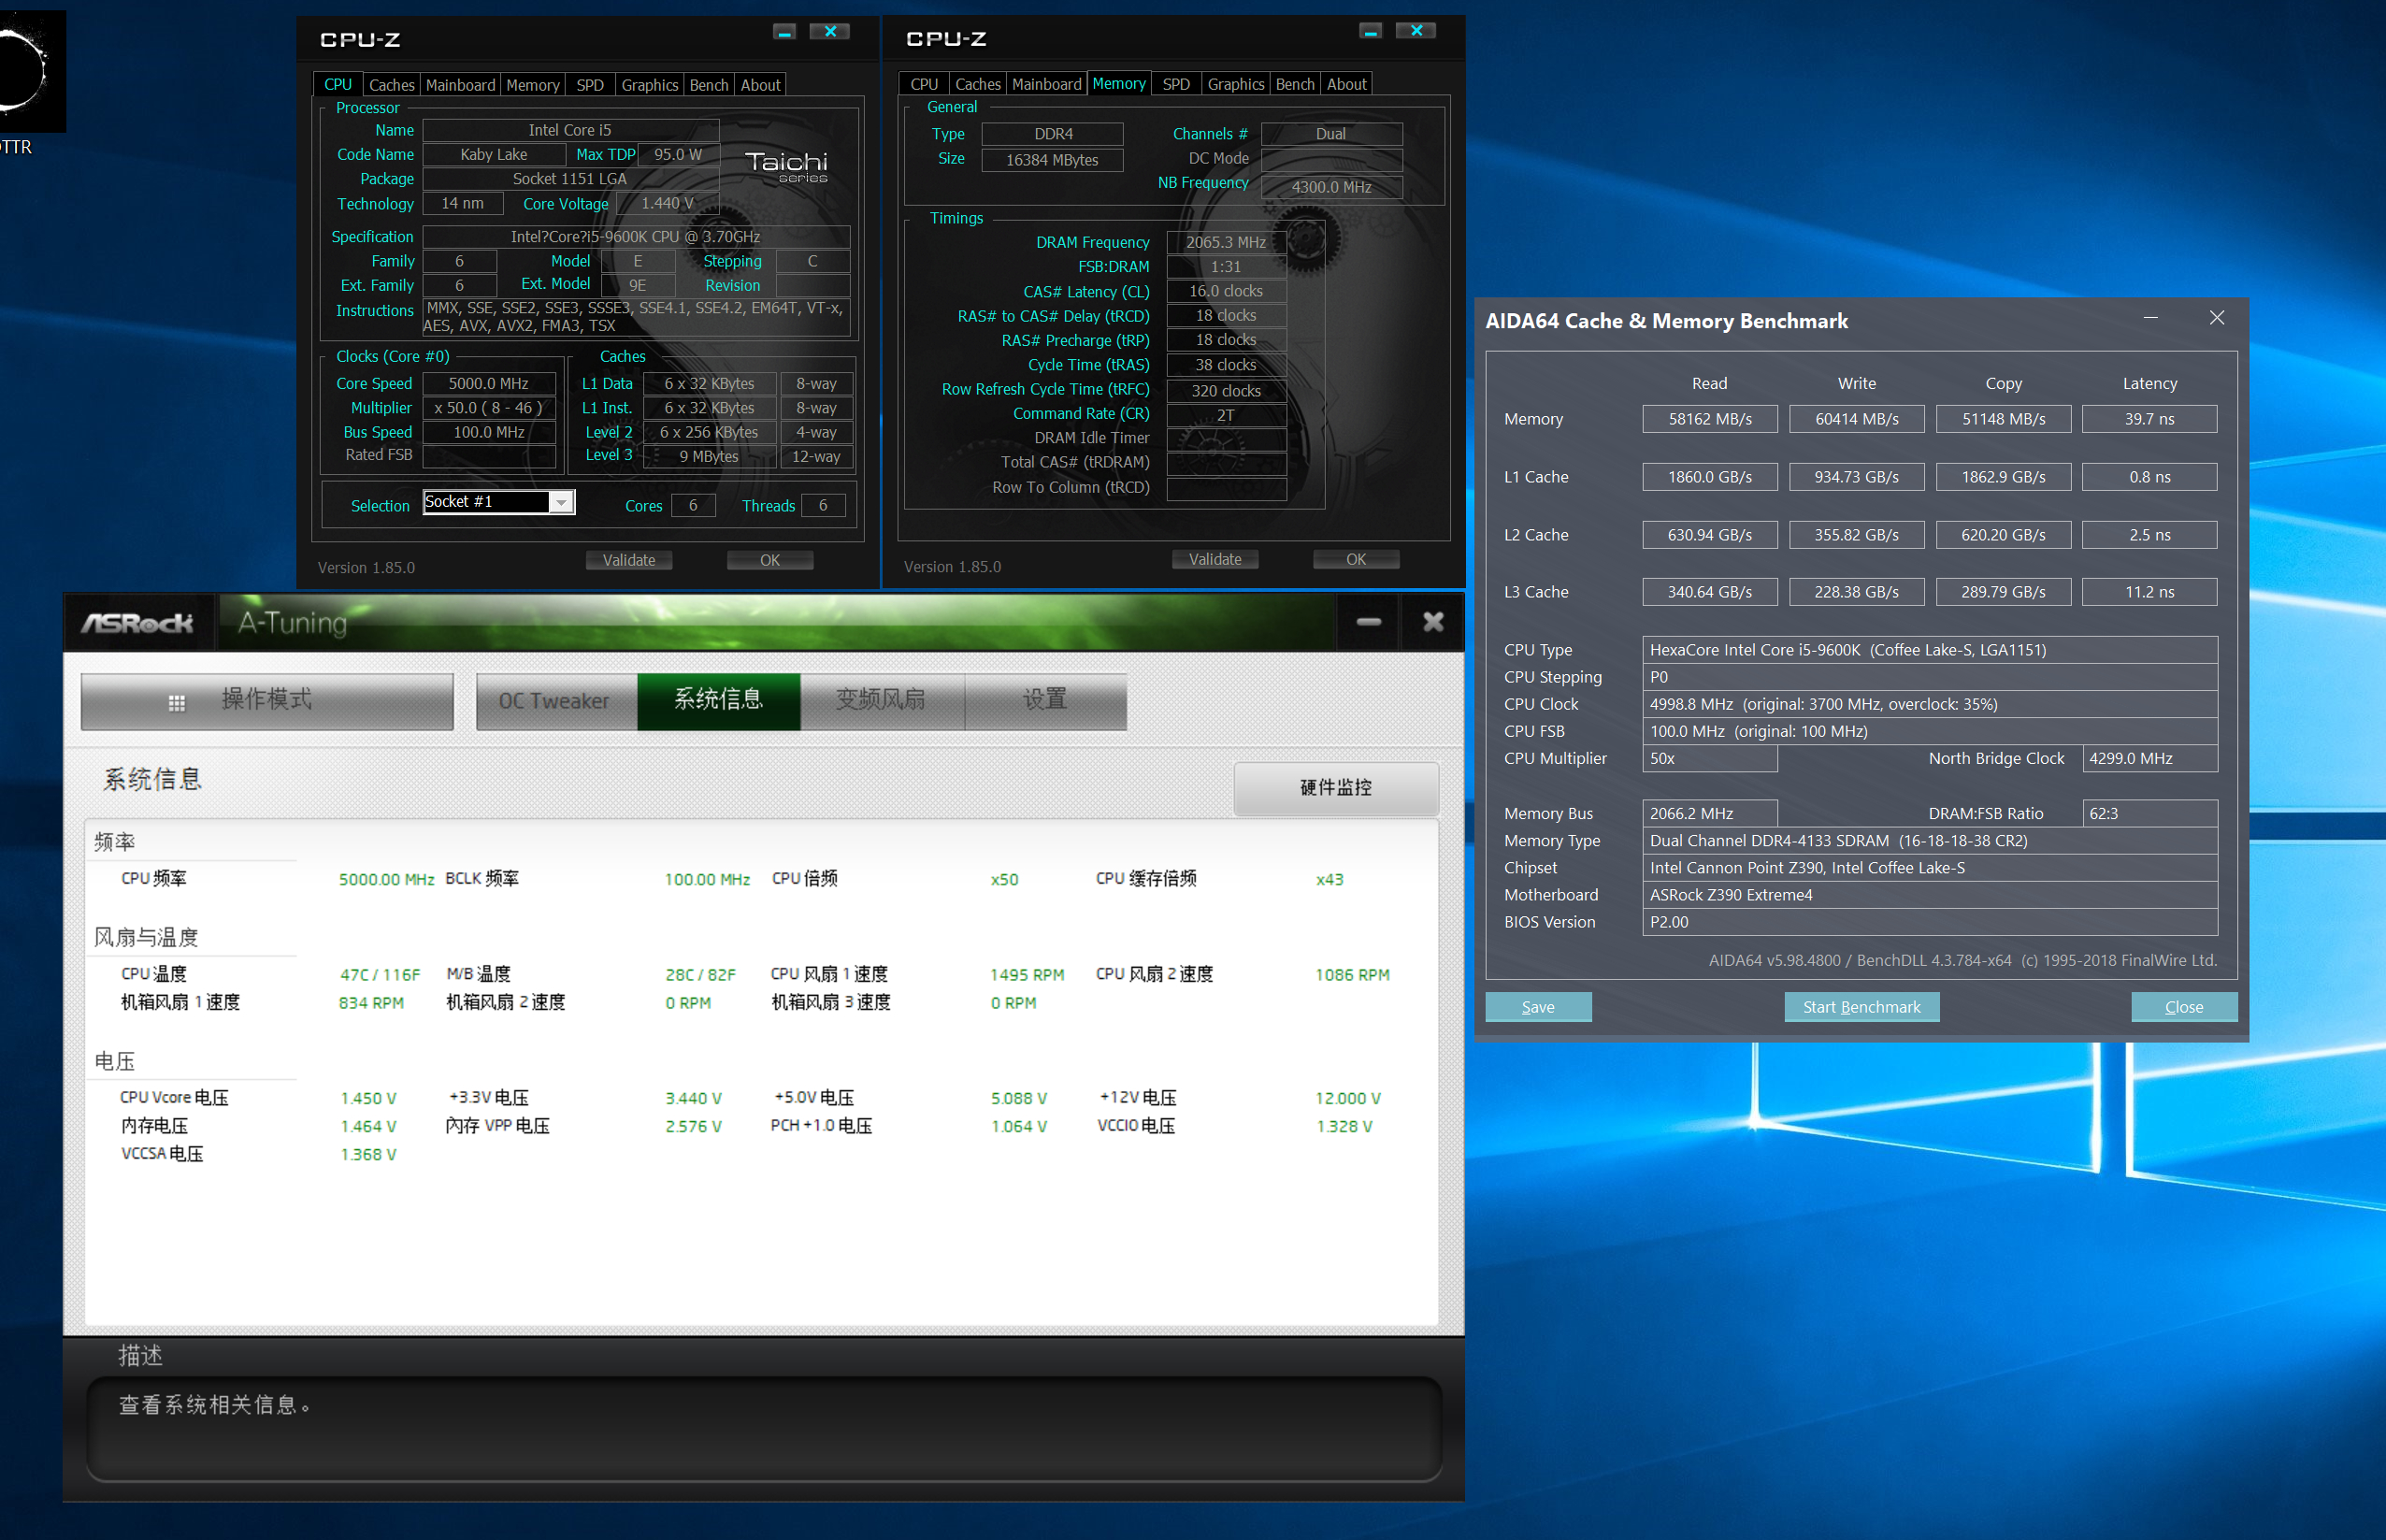Click the CPU 温度 value 47C / 116F
This screenshot has width=2386, height=1540.
coord(380,975)
